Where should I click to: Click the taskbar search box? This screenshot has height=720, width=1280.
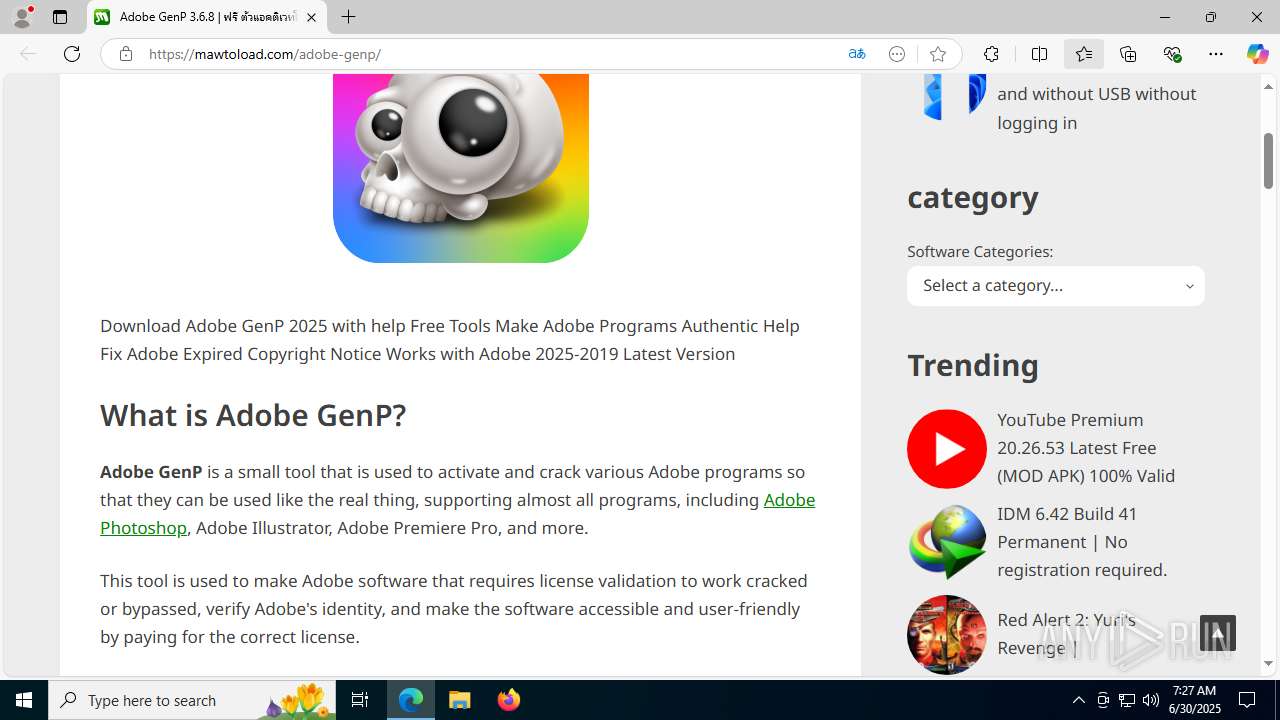[x=192, y=700]
